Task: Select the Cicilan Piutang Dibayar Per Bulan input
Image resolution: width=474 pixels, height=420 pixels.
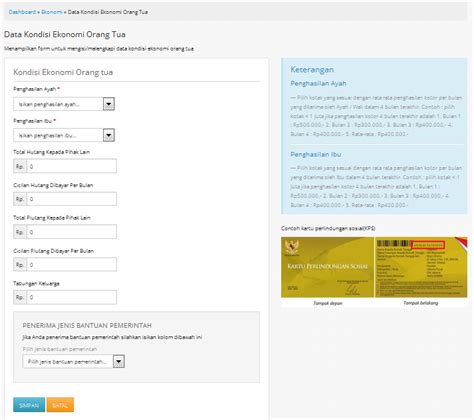Action: 72,264
